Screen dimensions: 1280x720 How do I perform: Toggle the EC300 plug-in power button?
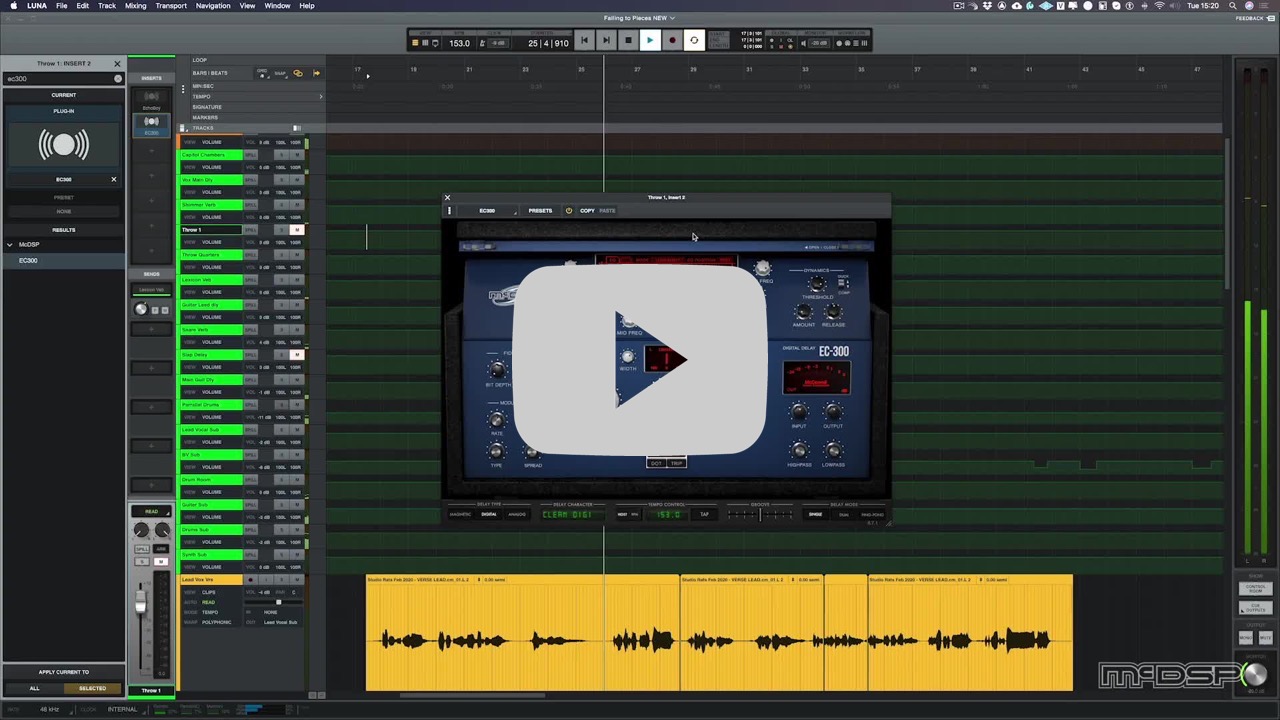point(568,211)
